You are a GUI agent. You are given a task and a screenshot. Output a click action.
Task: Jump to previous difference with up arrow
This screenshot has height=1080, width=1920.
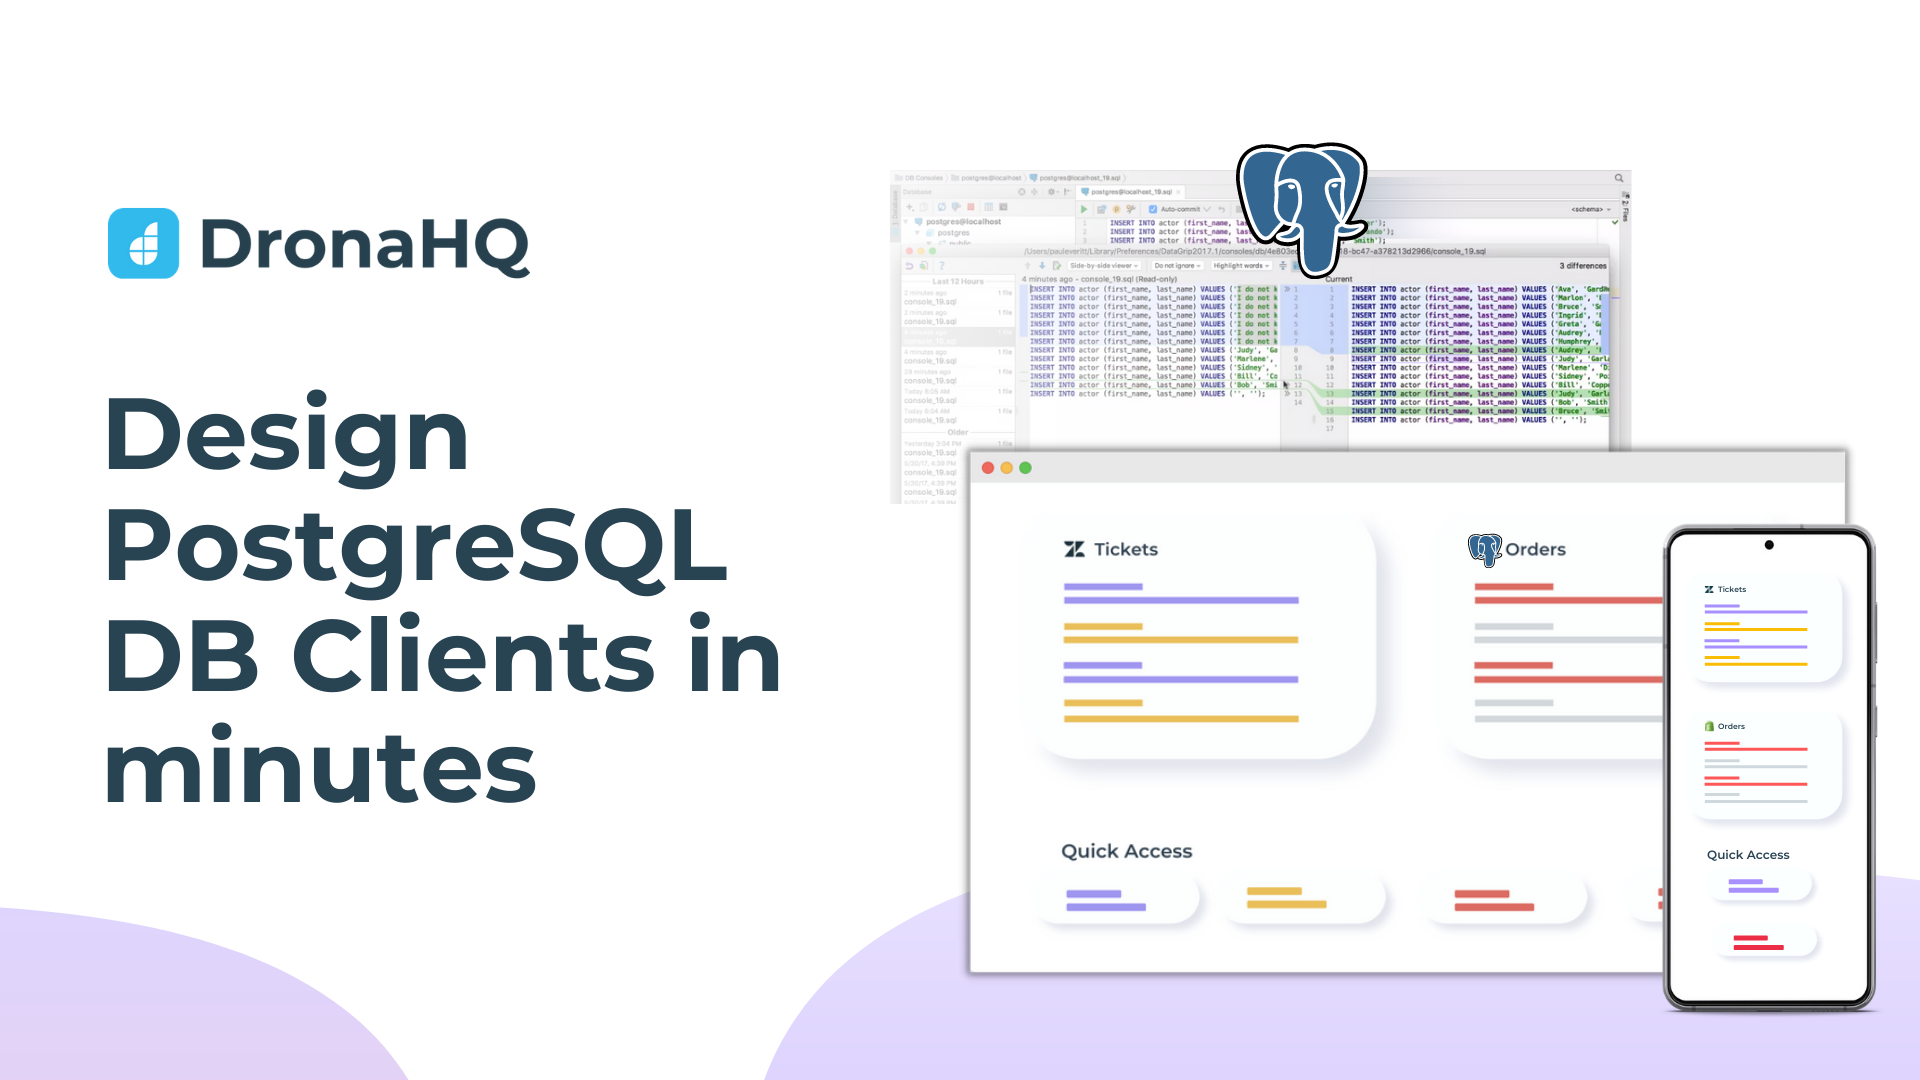point(1027,265)
